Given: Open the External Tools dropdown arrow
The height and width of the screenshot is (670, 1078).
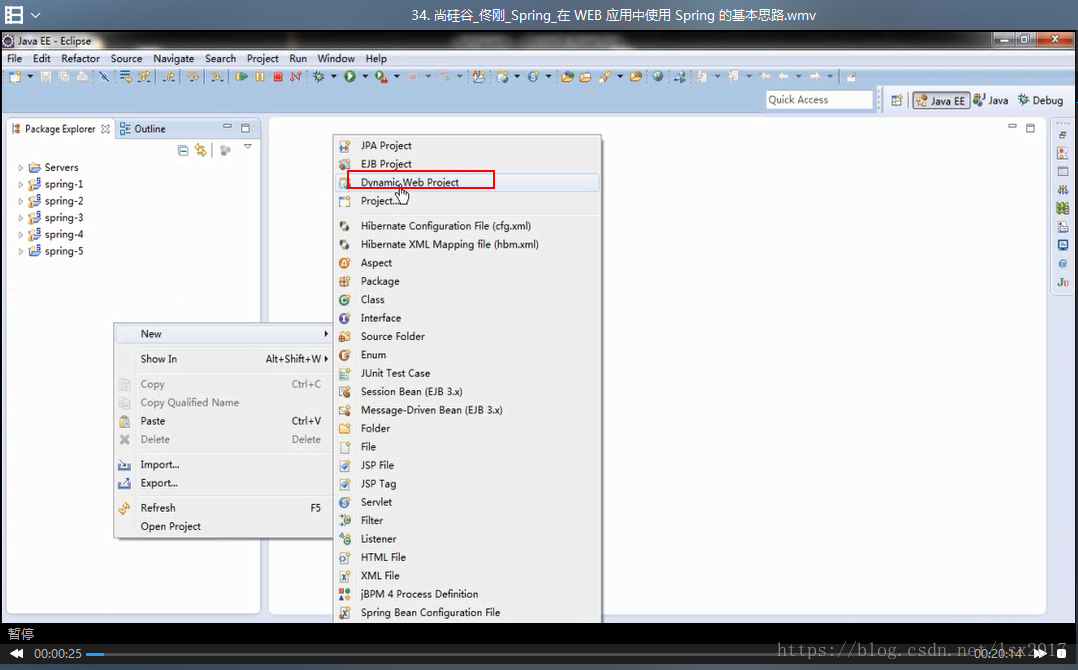Looking at the screenshot, I should [x=397, y=77].
